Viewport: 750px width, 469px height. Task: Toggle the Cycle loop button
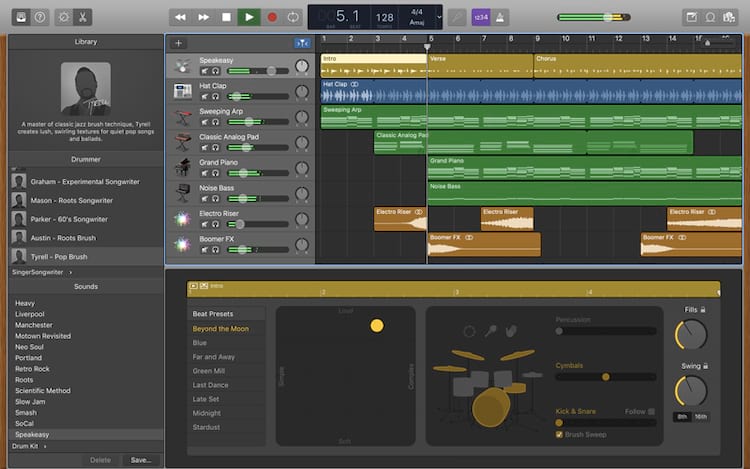tap(293, 17)
